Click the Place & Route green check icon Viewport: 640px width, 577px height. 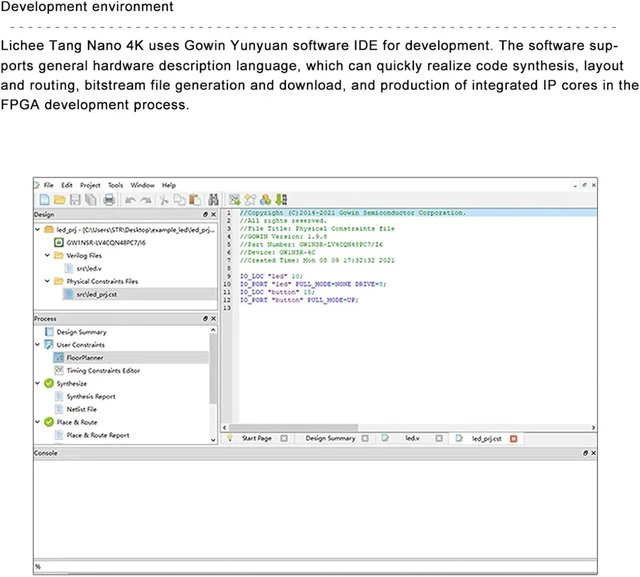point(49,422)
